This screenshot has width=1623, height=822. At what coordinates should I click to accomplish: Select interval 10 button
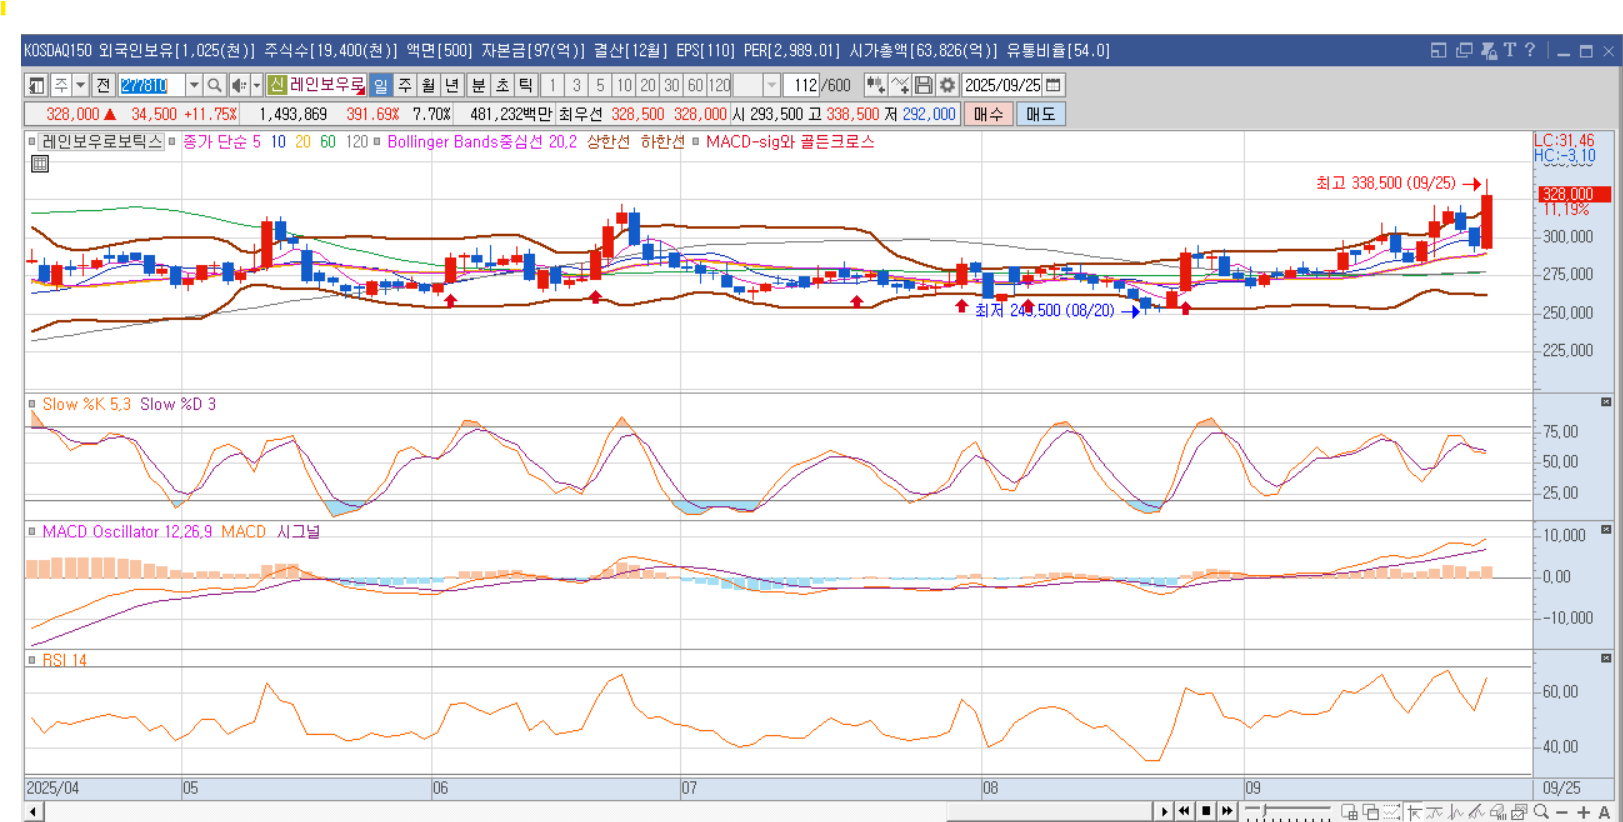624,85
